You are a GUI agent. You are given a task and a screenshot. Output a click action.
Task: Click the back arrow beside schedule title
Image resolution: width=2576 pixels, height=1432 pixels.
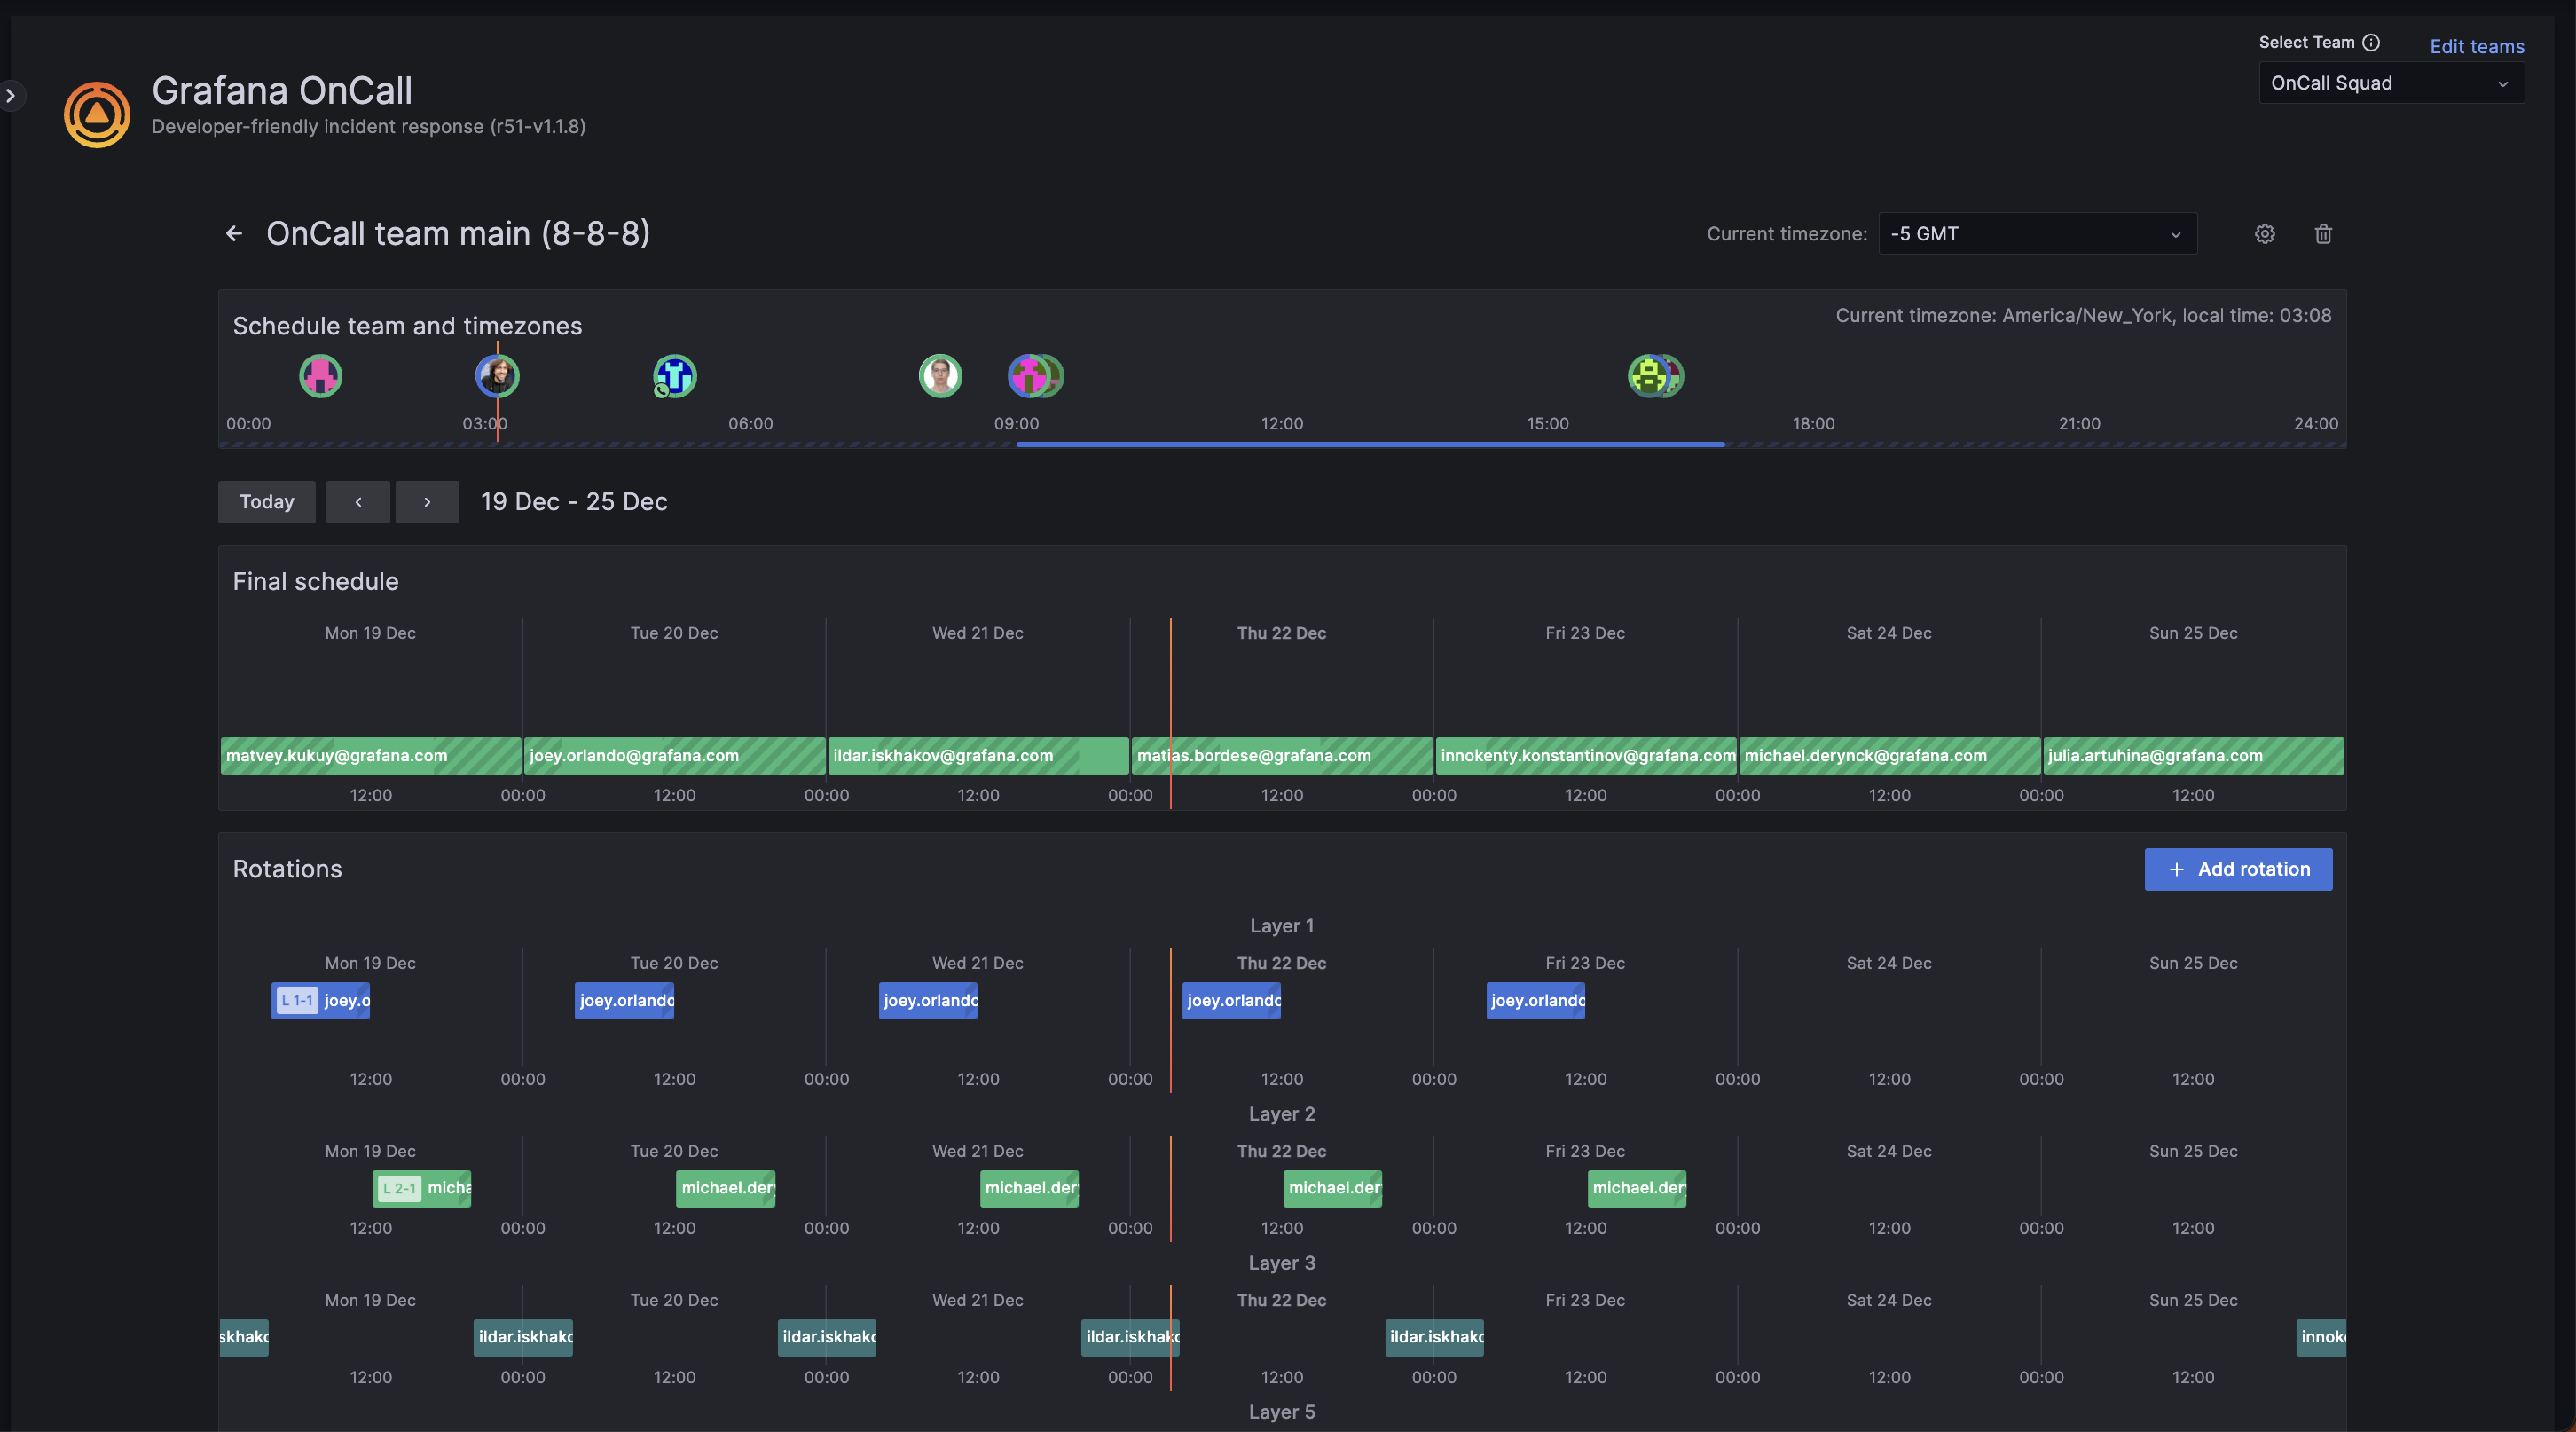234,234
